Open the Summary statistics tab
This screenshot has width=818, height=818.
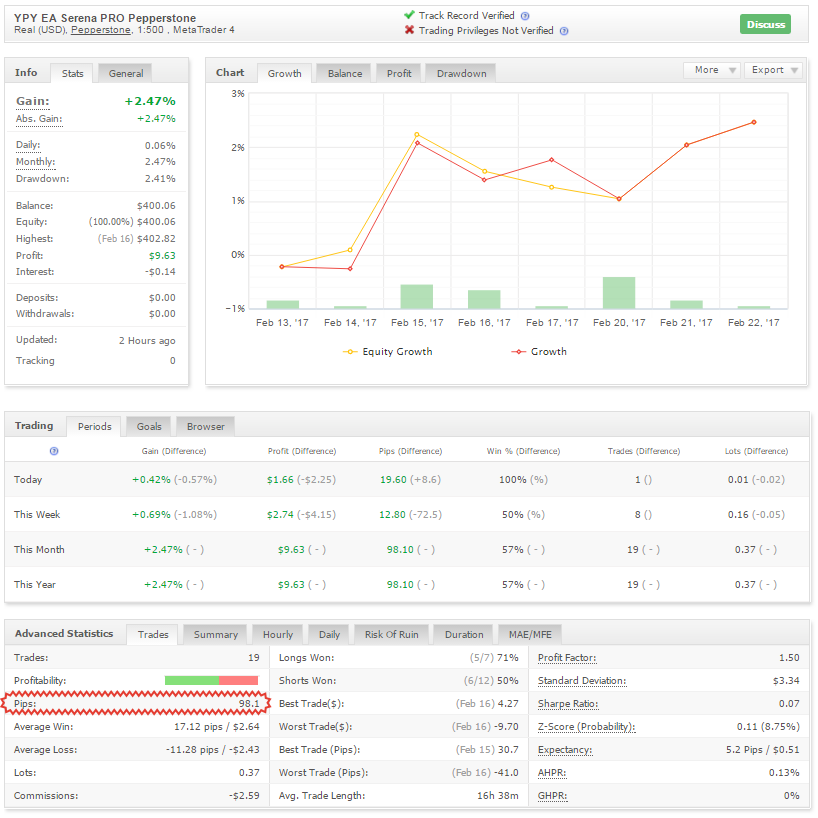[215, 634]
